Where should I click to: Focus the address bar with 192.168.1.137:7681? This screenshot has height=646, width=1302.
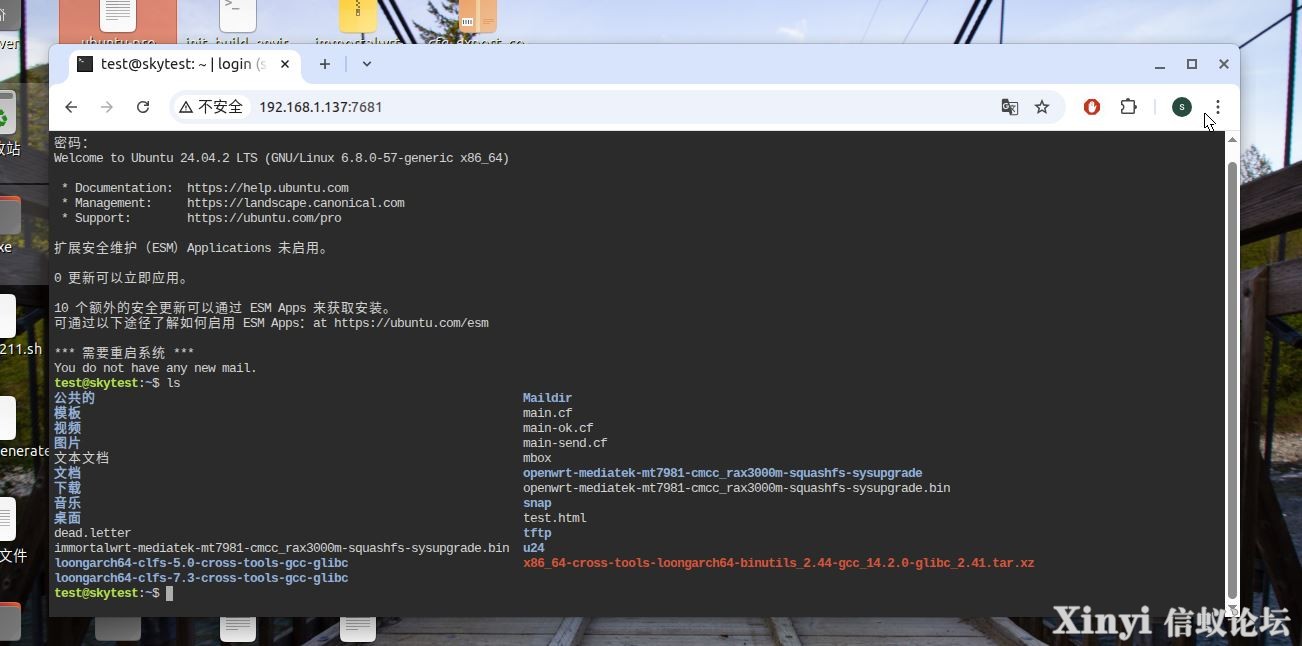coord(620,107)
